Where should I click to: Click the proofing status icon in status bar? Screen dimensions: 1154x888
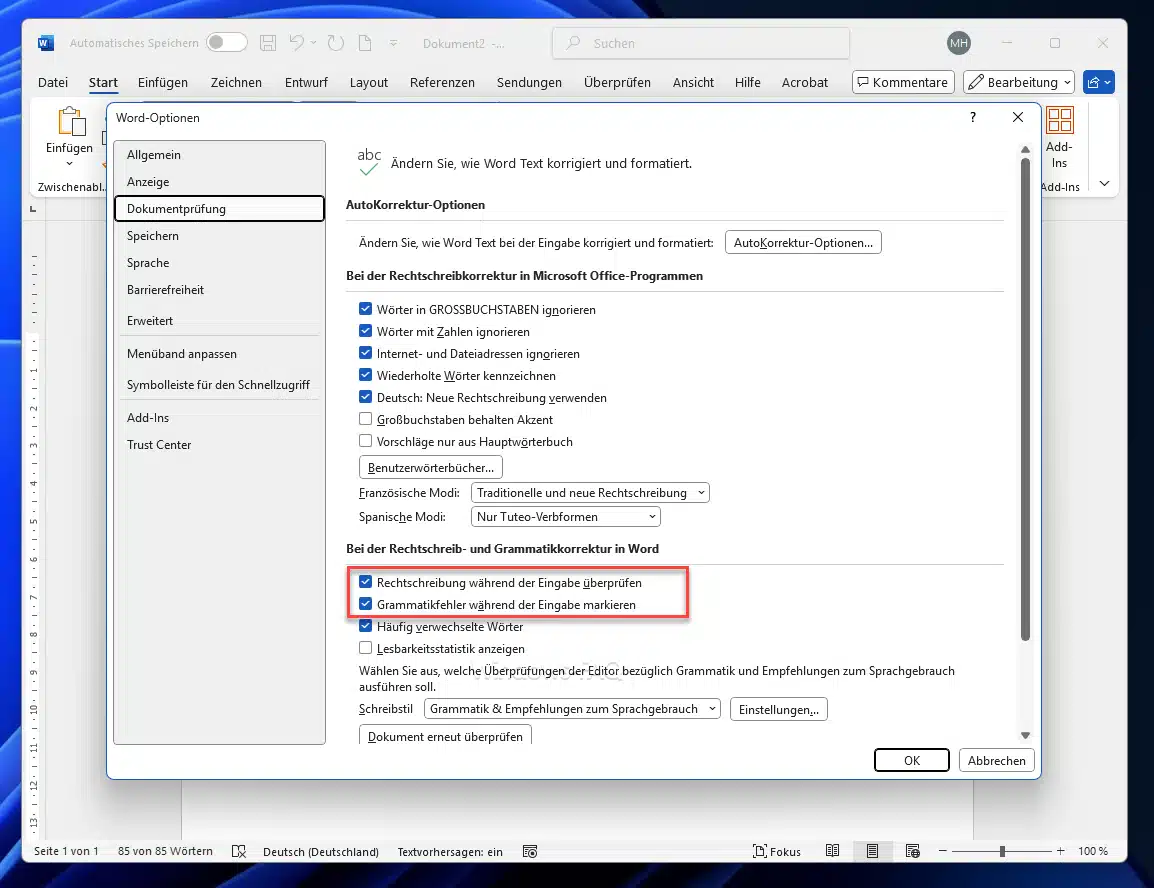coord(238,851)
